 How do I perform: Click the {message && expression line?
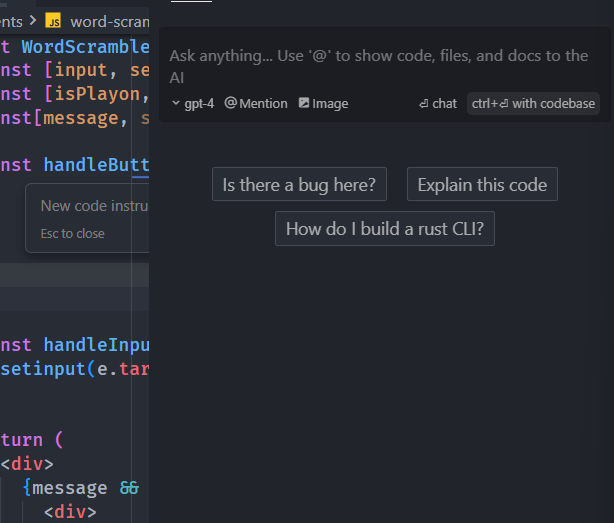[x=81, y=488]
